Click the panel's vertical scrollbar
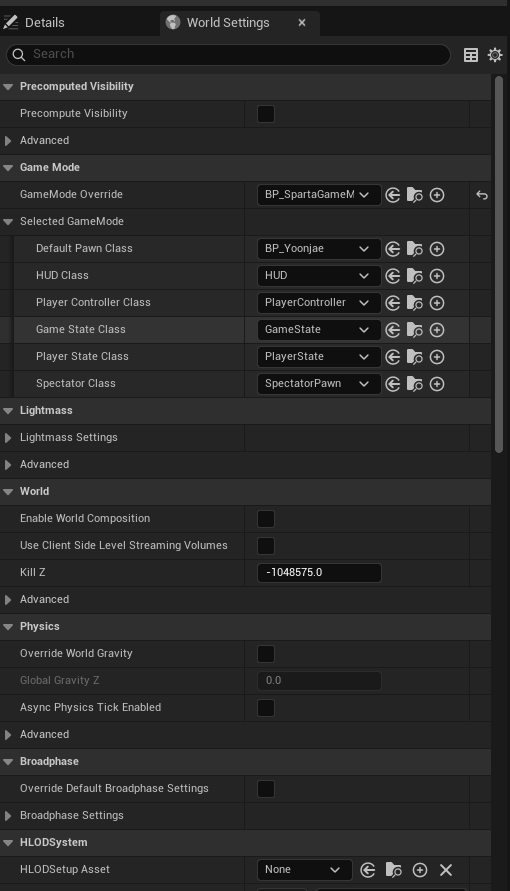 499,264
